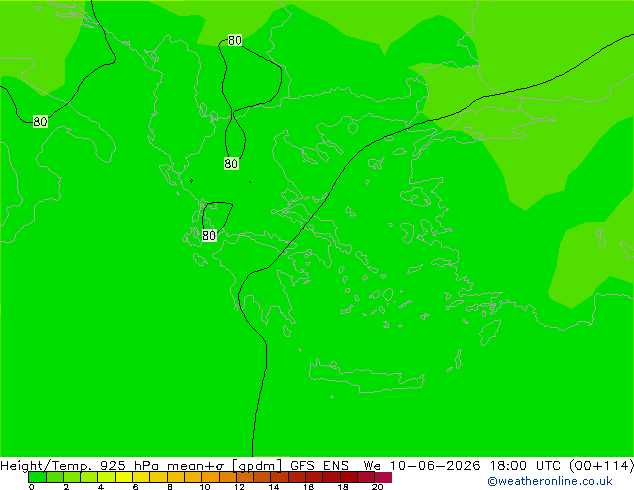634x490 pixels.
Task: Pick the yellow-green swatch above legend label 4
Action: [106, 477]
